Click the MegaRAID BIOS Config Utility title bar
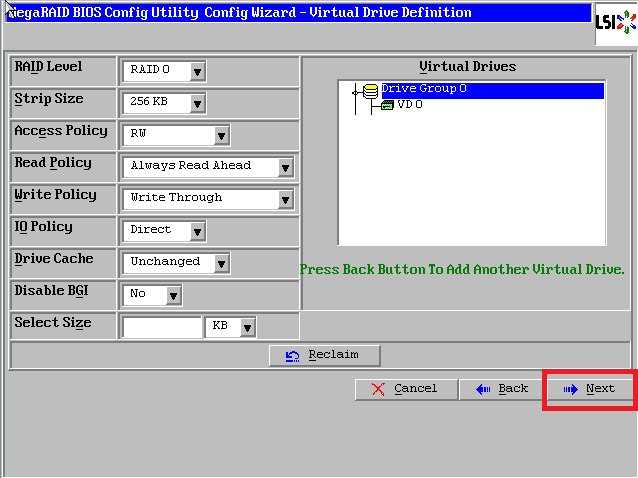Image resolution: width=638 pixels, height=478 pixels. pyautogui.click(x=298, y=13)
